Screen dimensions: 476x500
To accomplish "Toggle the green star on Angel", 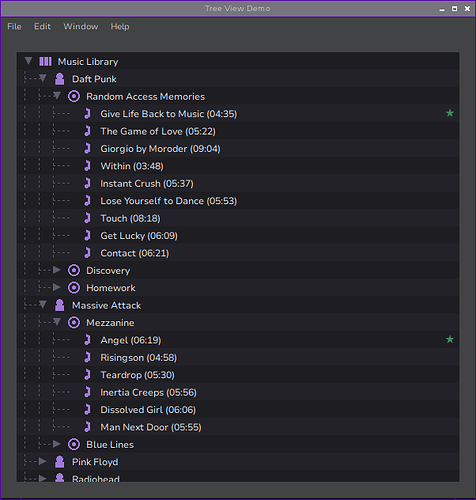I will (450, 340).
